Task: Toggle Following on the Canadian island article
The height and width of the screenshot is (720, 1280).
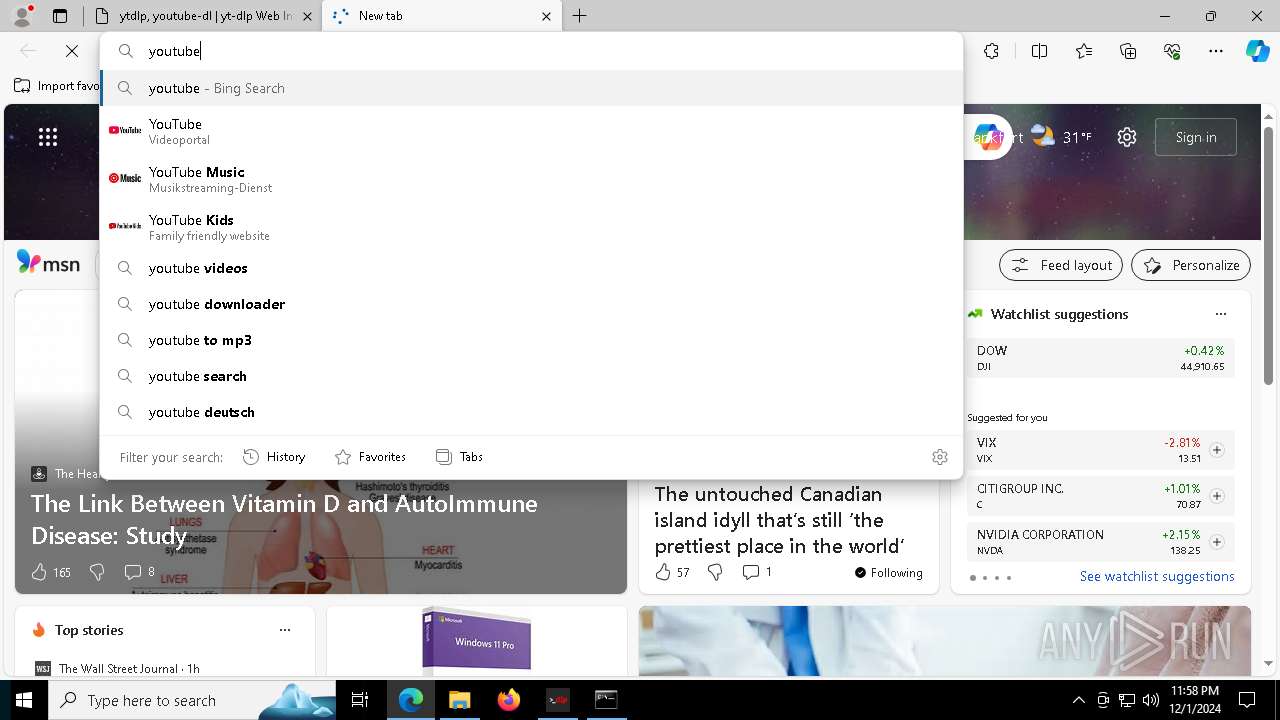Action: coord(889,572)
